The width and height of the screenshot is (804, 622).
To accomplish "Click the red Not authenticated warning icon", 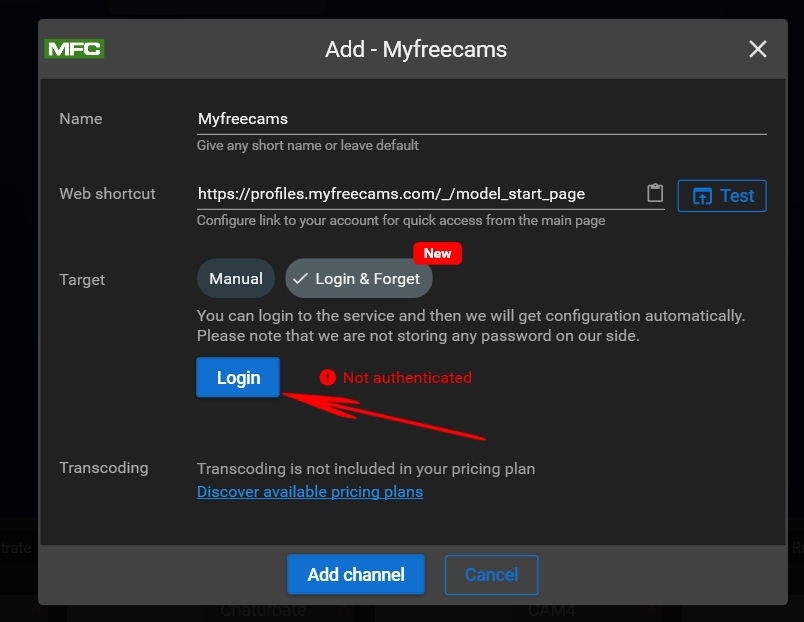I will click(x=328, y=377).
